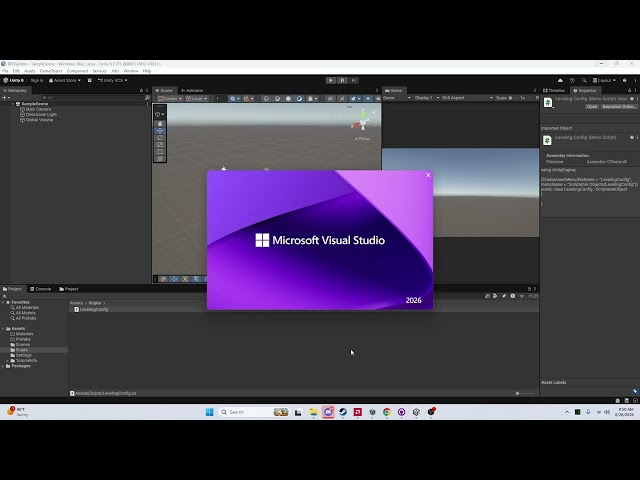Select the Move tool in Scene overlay

pyautogui.click(x=160, y=131)
